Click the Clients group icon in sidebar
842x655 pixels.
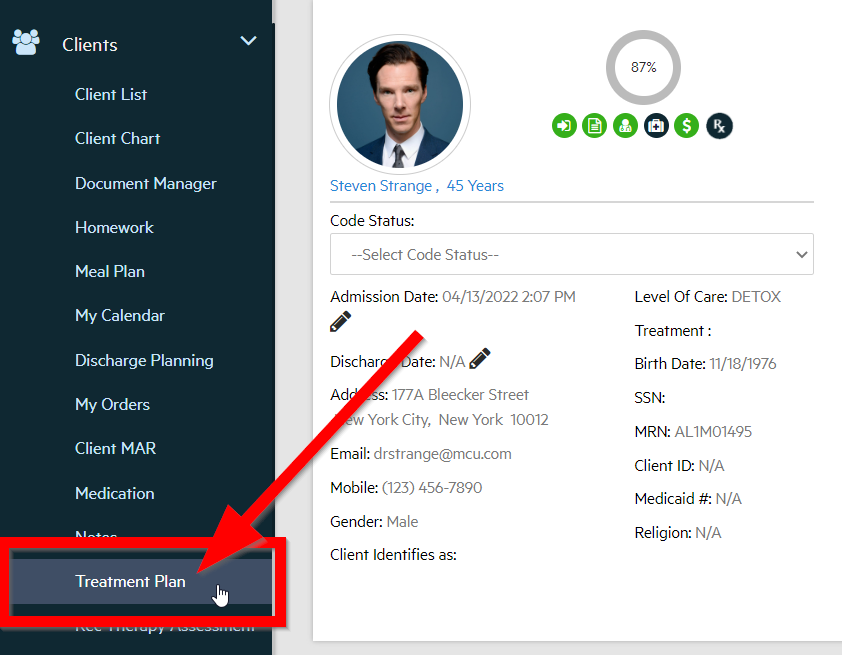click(25, 42)
